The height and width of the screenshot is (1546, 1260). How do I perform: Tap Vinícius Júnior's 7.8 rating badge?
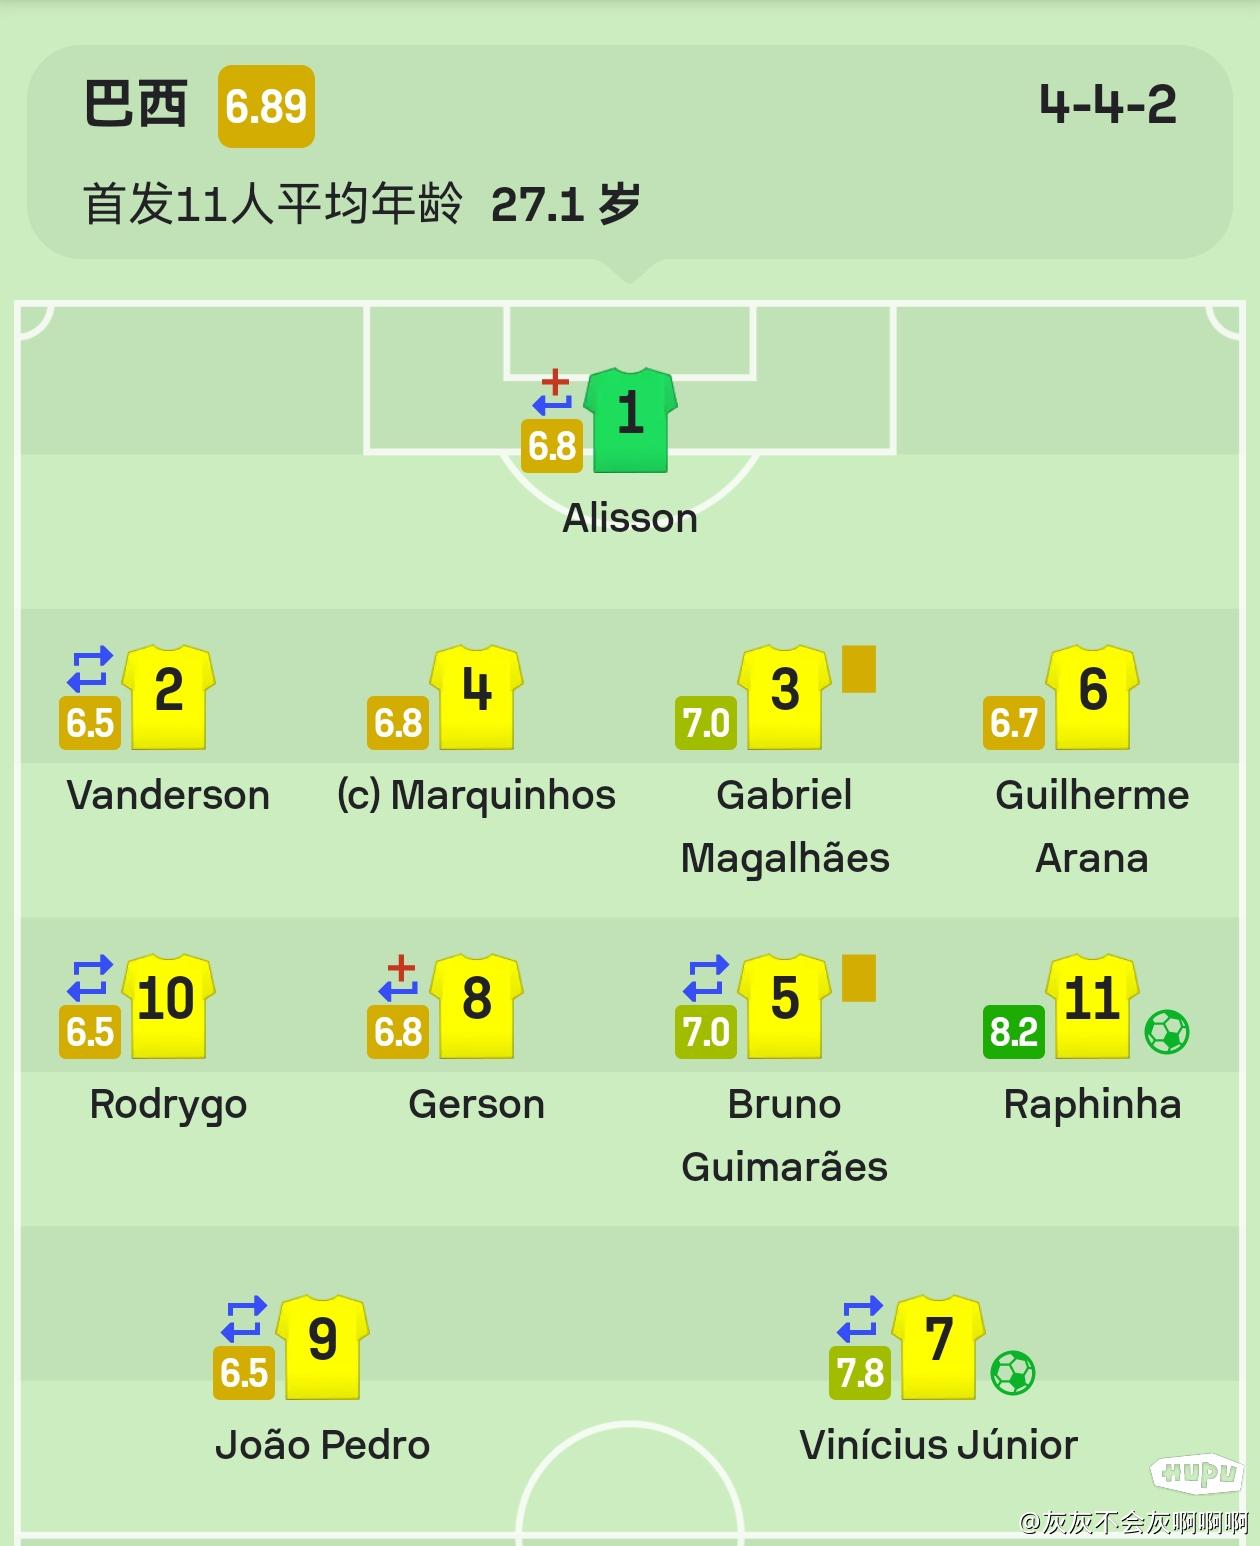[859, 1373]
